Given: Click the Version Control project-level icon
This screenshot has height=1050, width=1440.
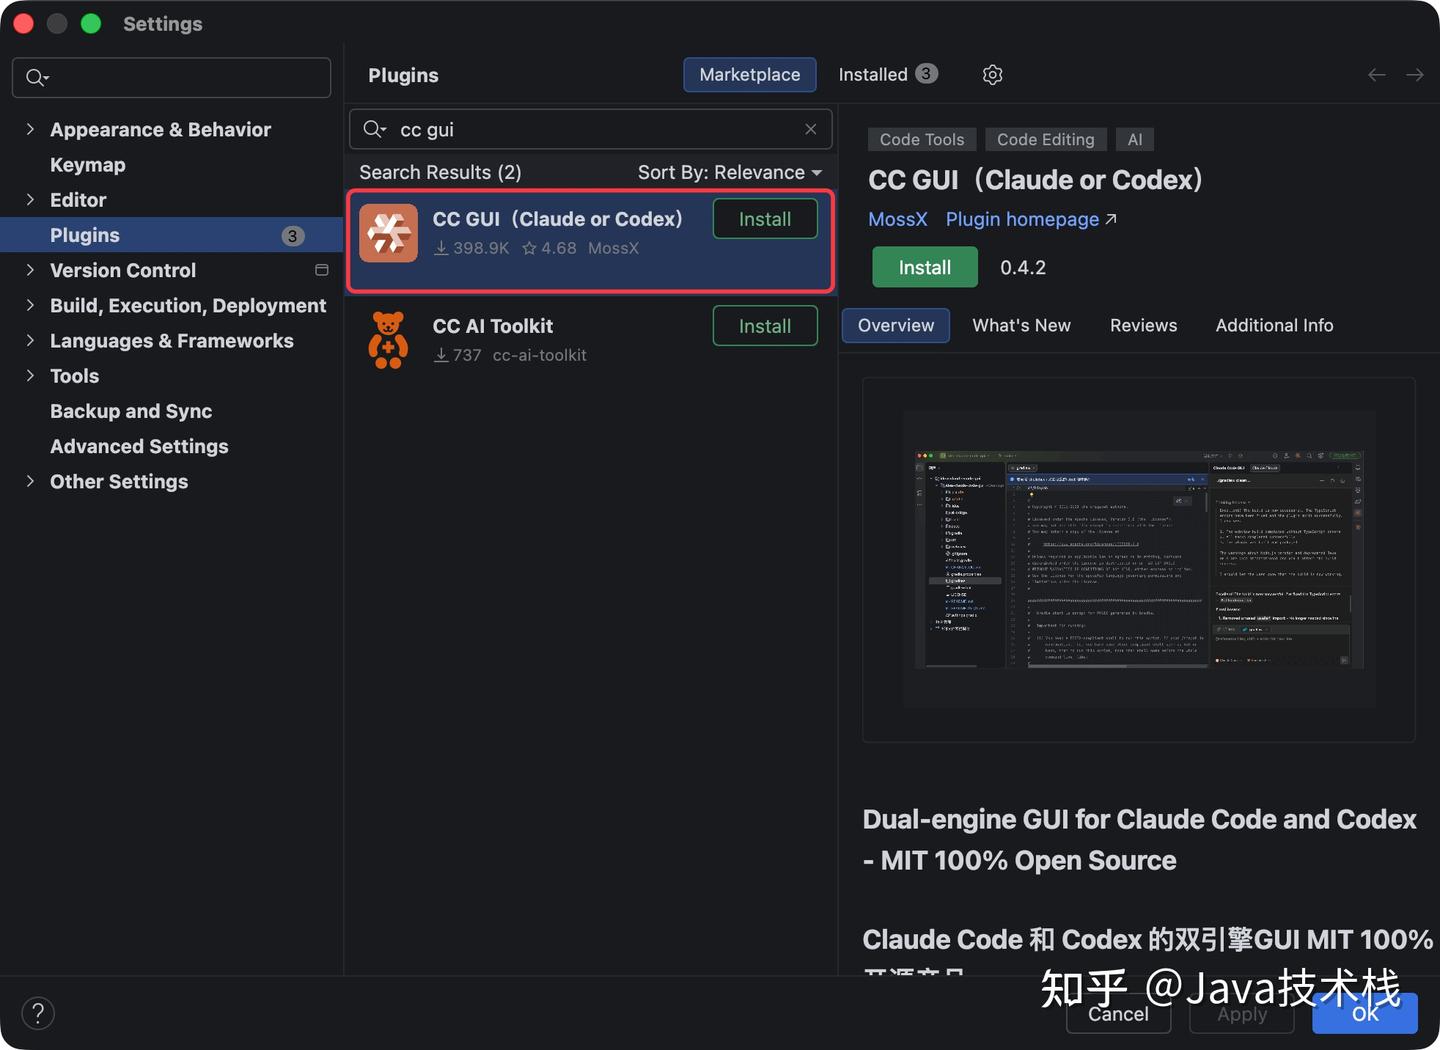Looking at the screenshot, I should 322,270.
